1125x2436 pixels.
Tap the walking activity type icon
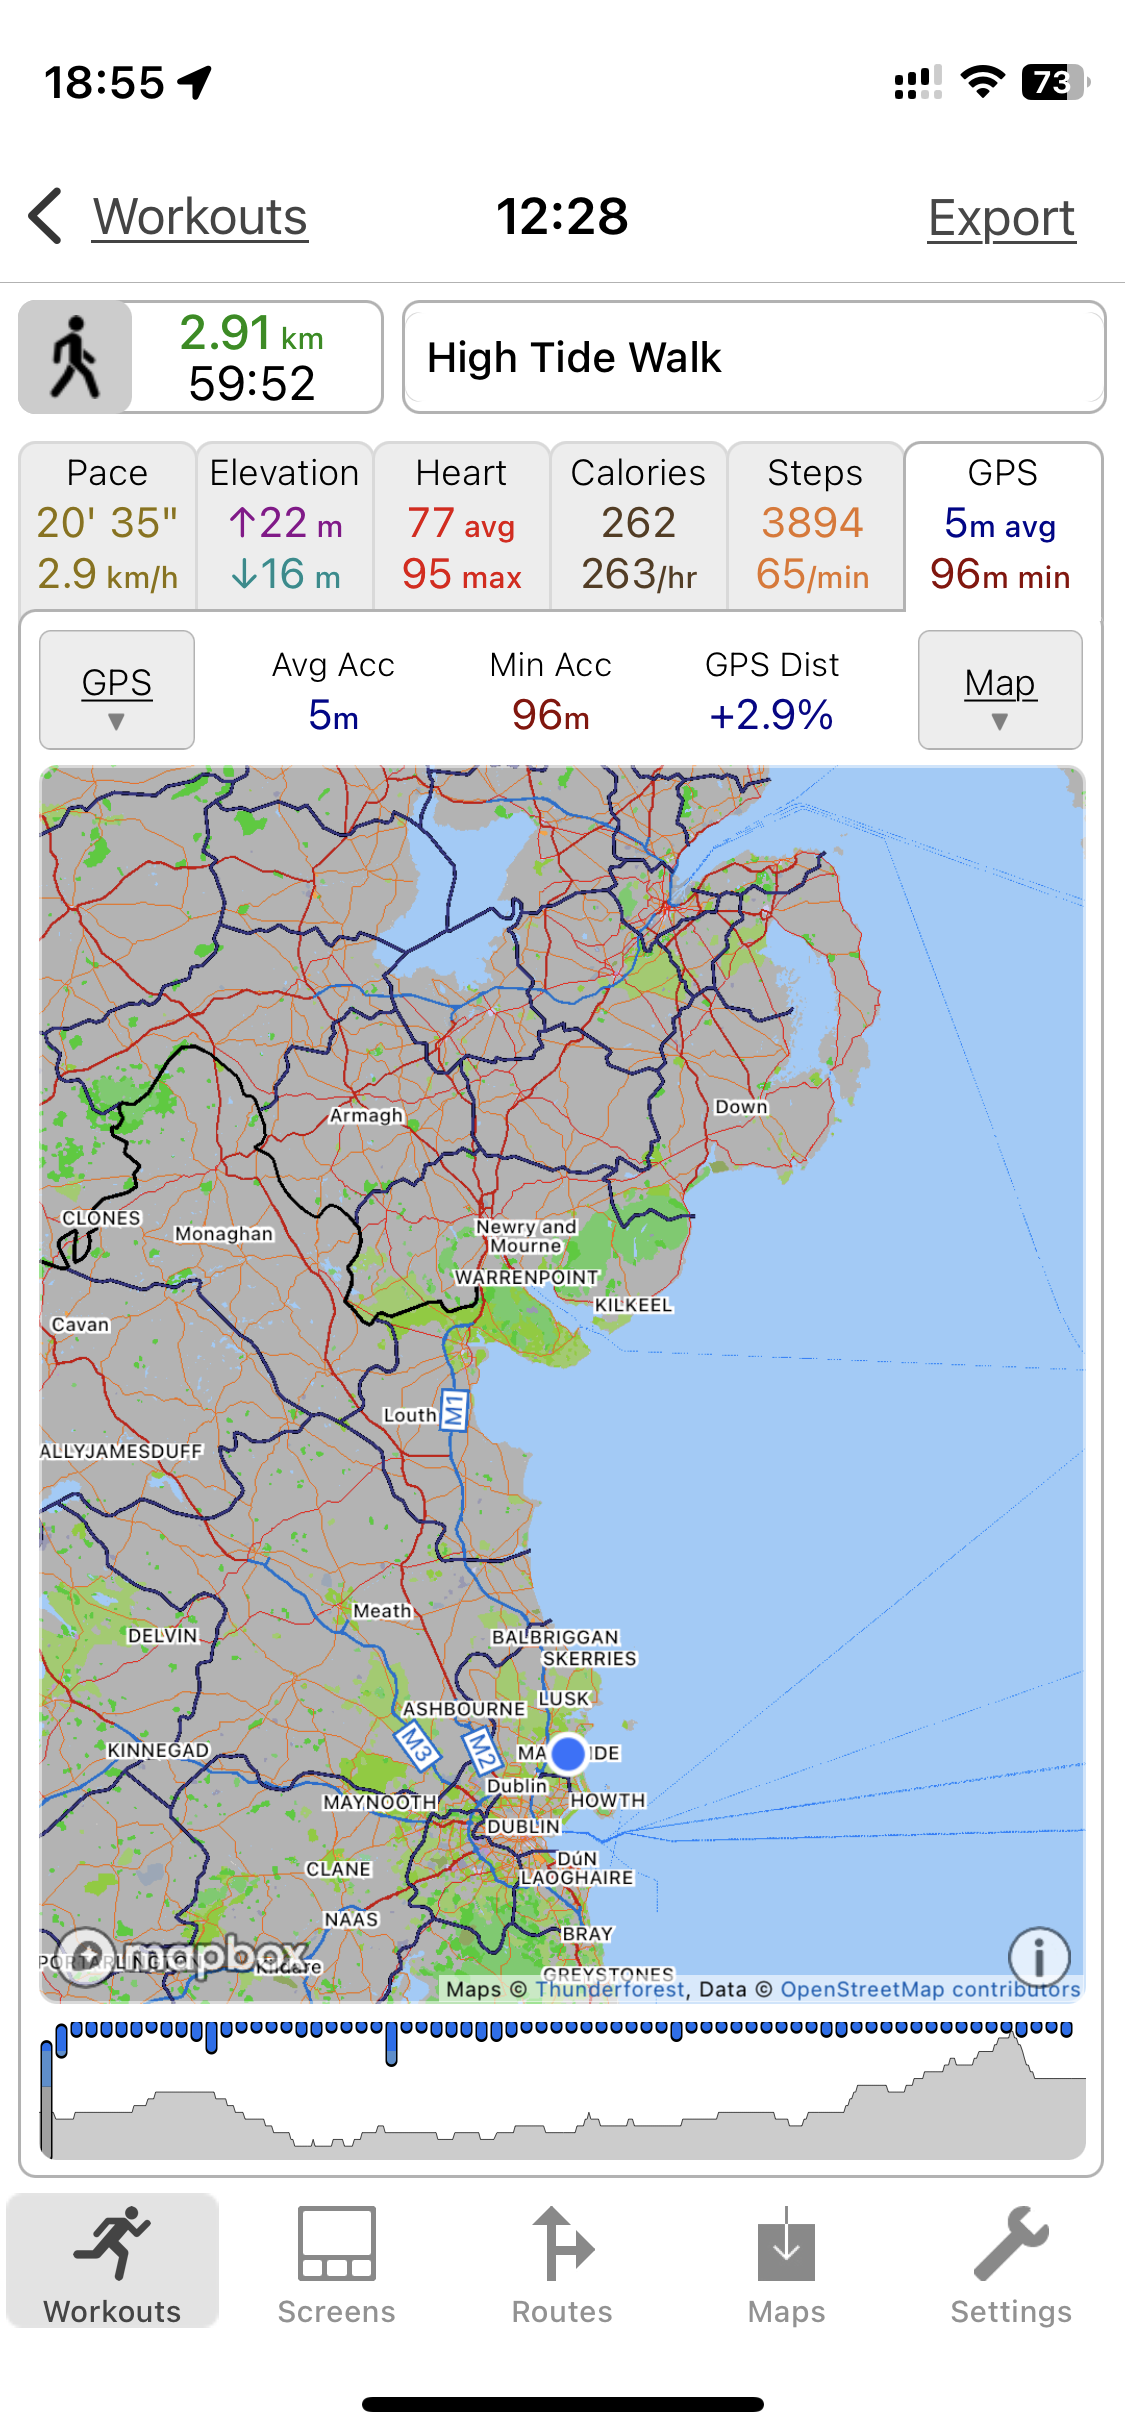76,358
